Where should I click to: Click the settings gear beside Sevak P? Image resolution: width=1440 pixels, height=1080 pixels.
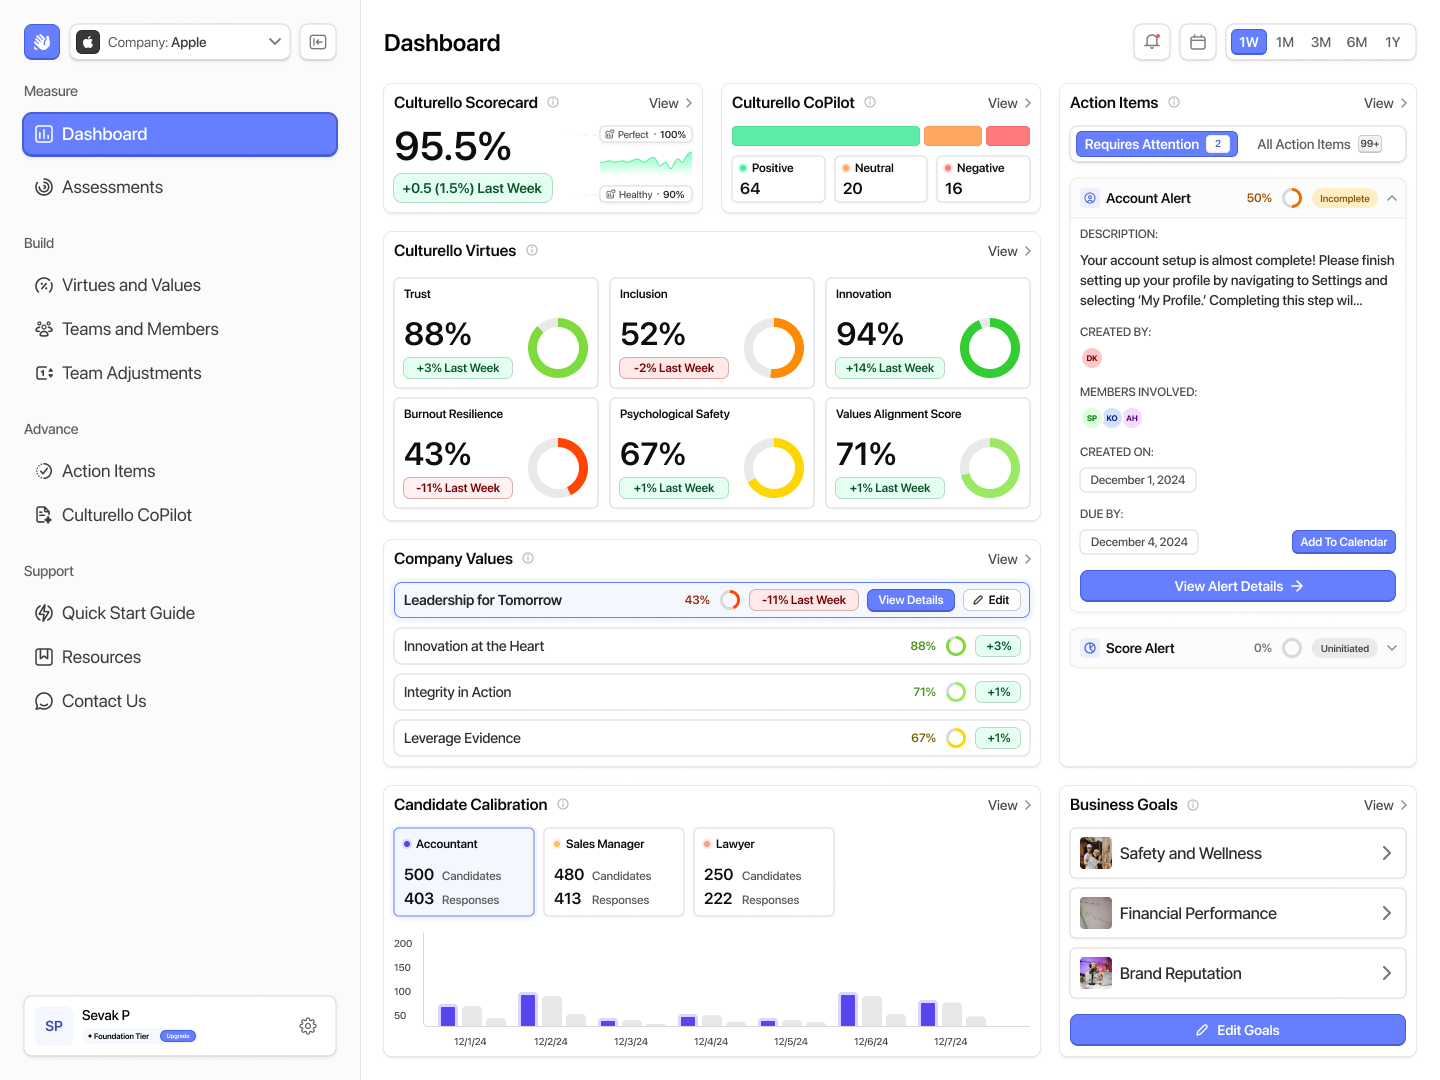pos(308,1026)
